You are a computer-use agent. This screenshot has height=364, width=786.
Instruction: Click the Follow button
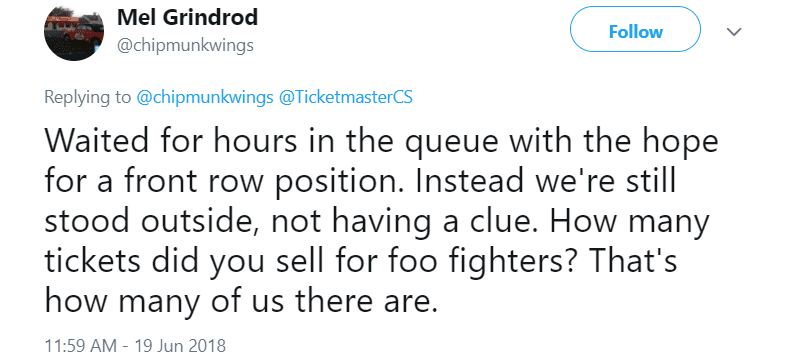click(635, 32)
